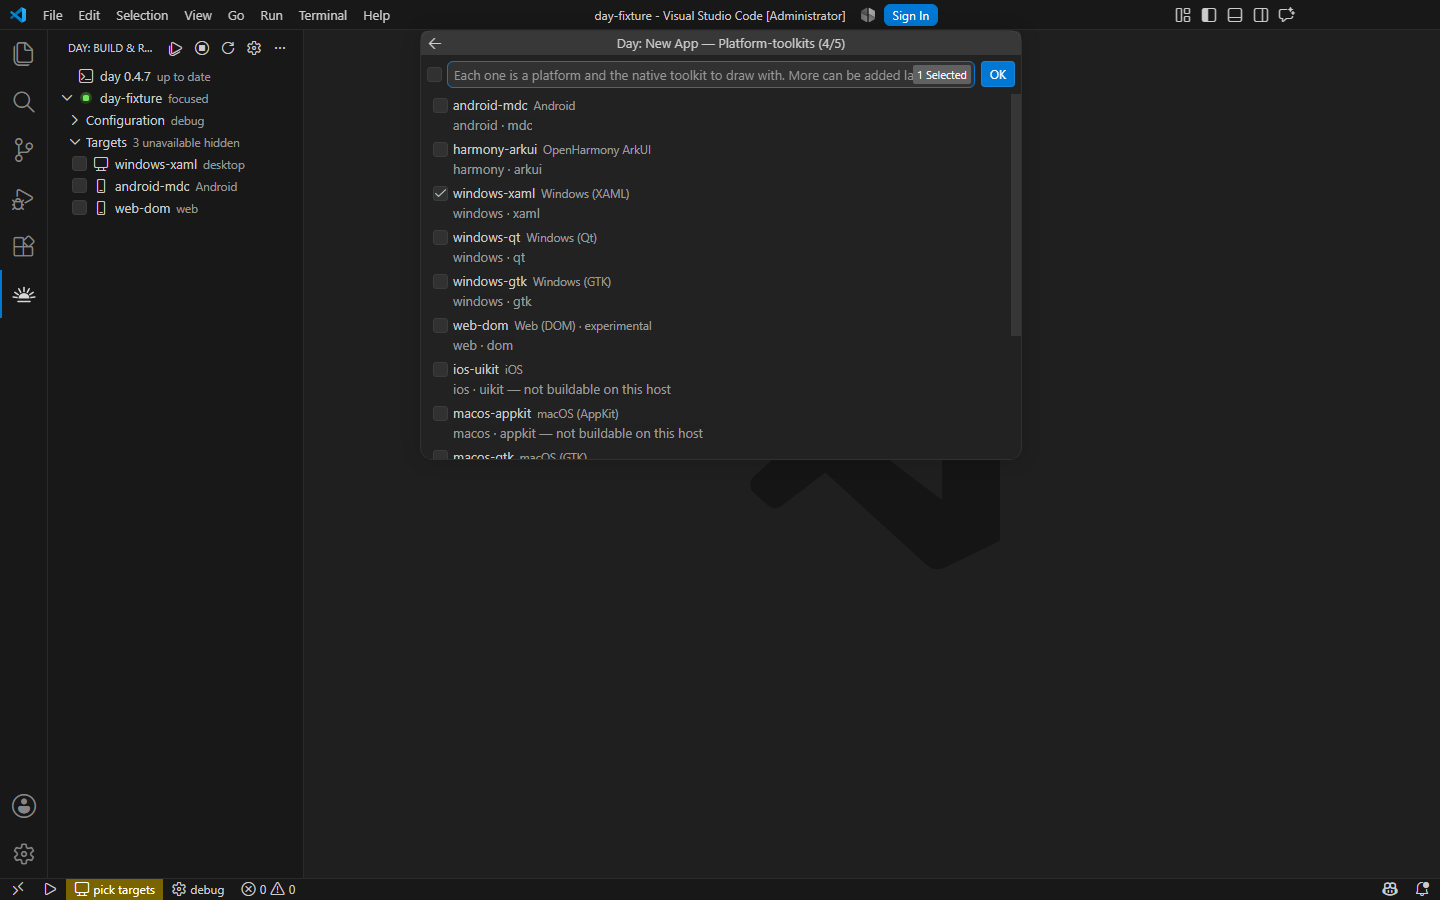Click the VS Code logo icon
Screen dimensions: 1440x900
pos(18,15)
